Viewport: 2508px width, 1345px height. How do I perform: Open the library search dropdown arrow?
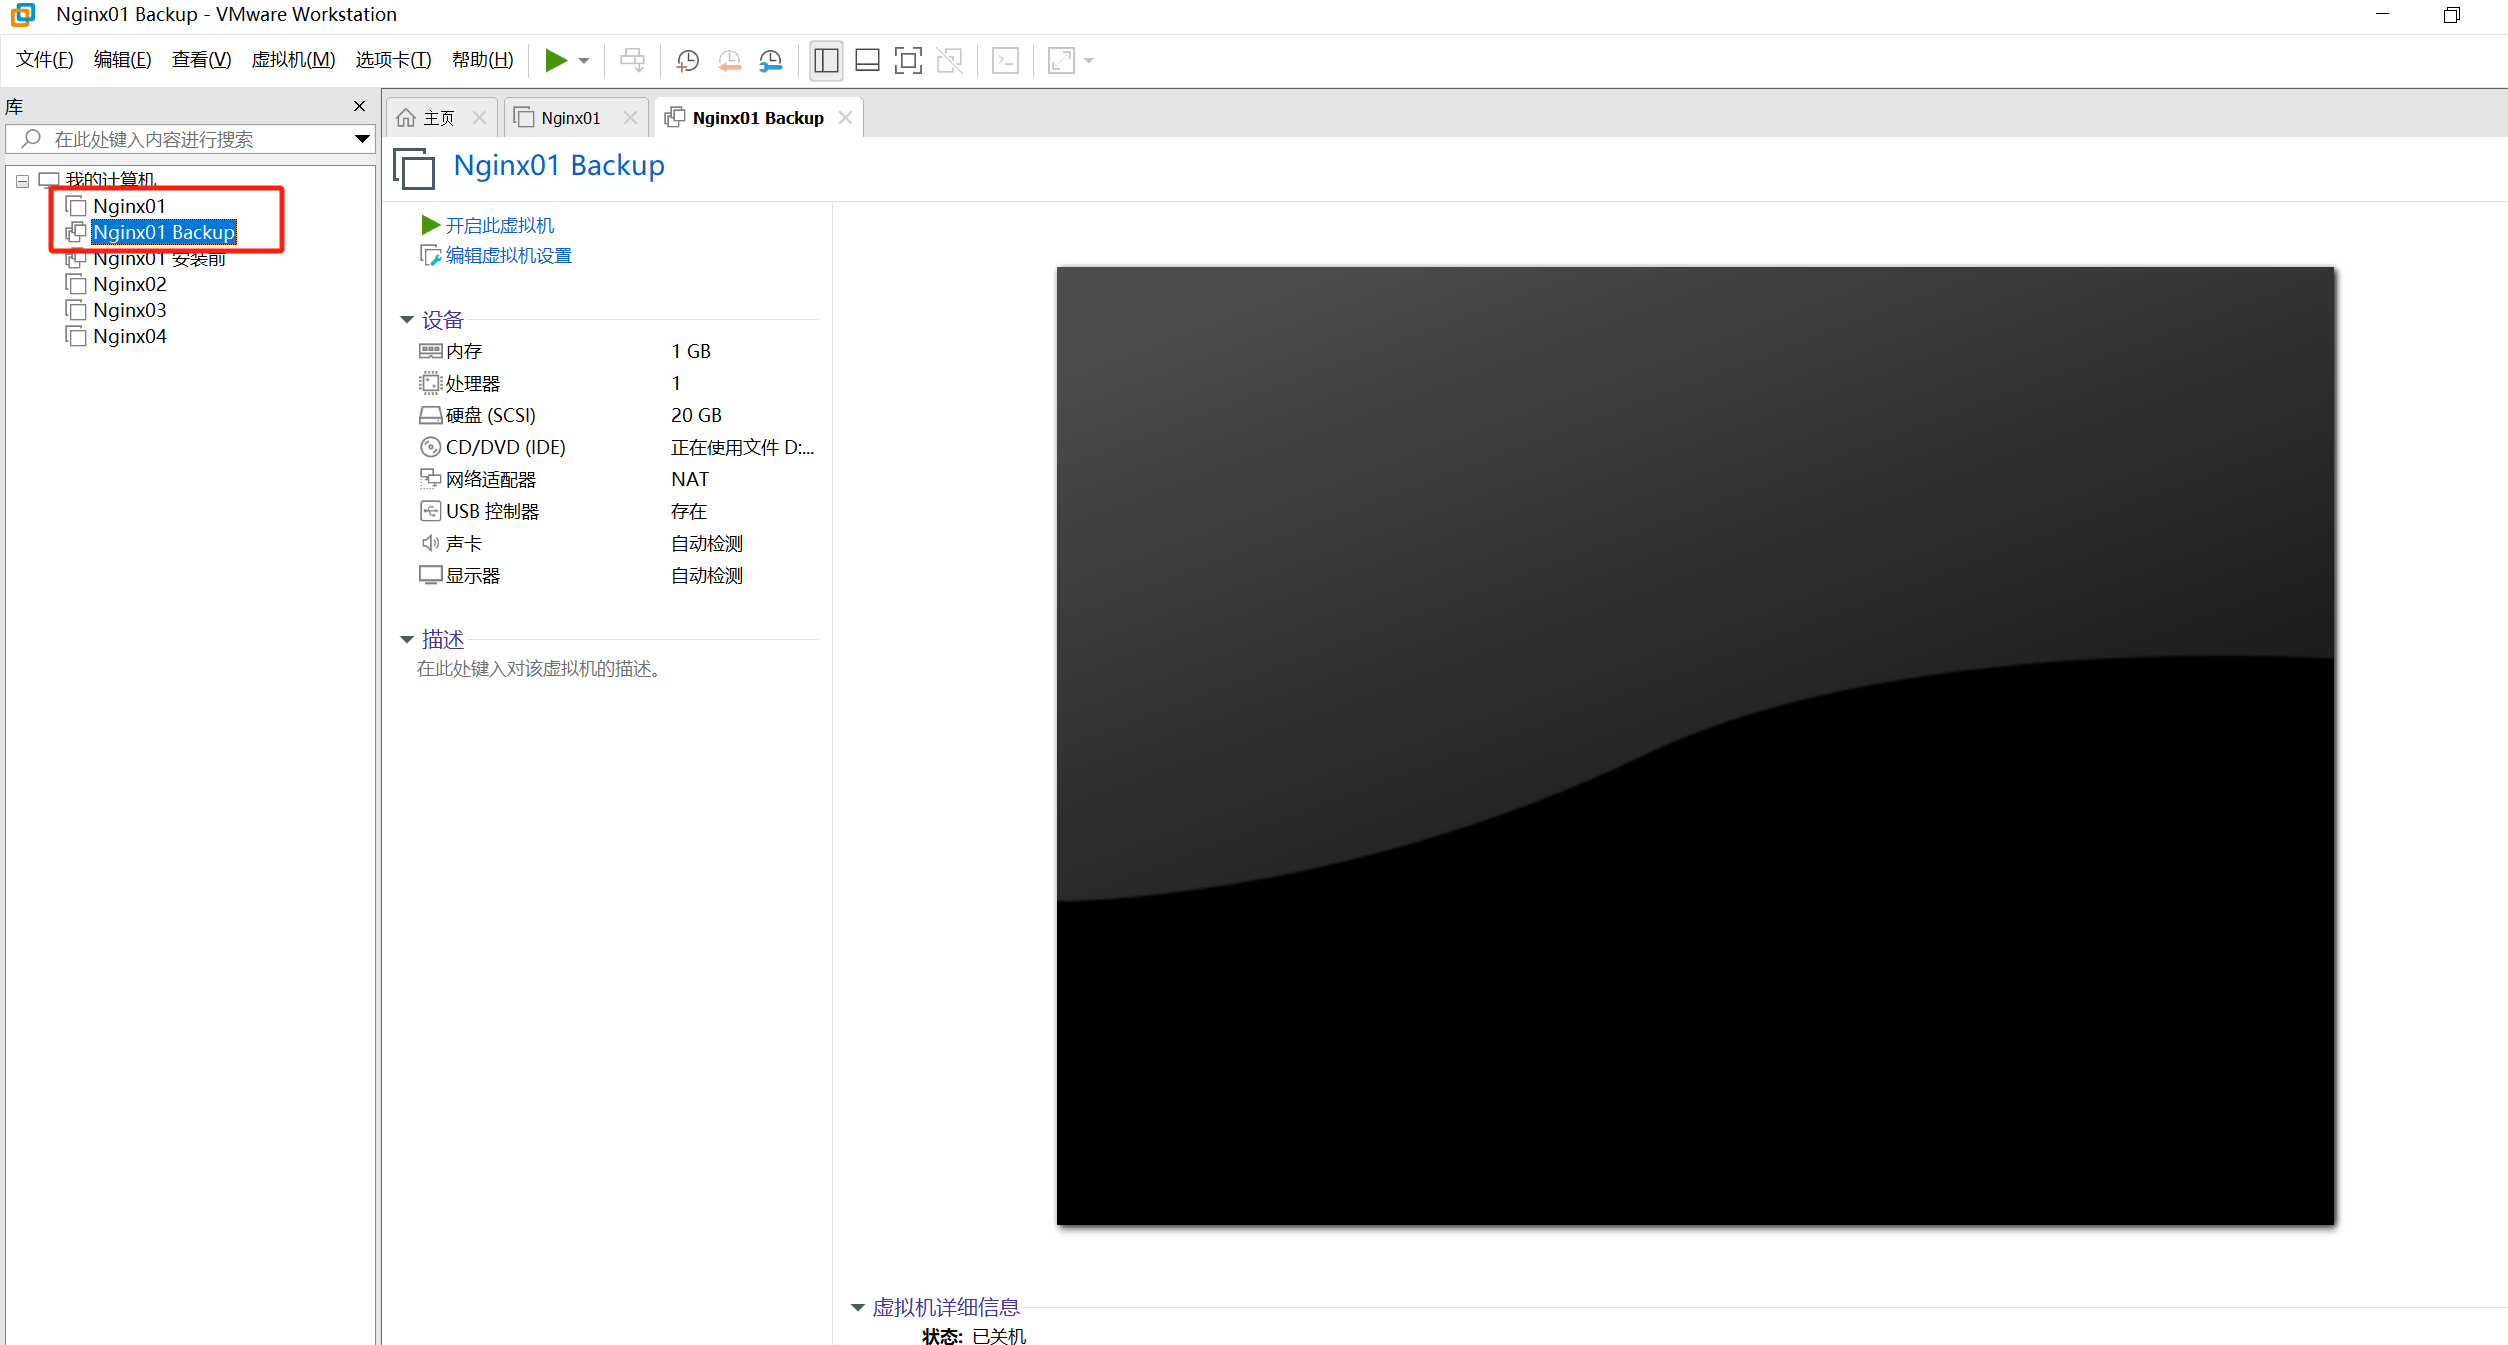[x=362, y=139]
